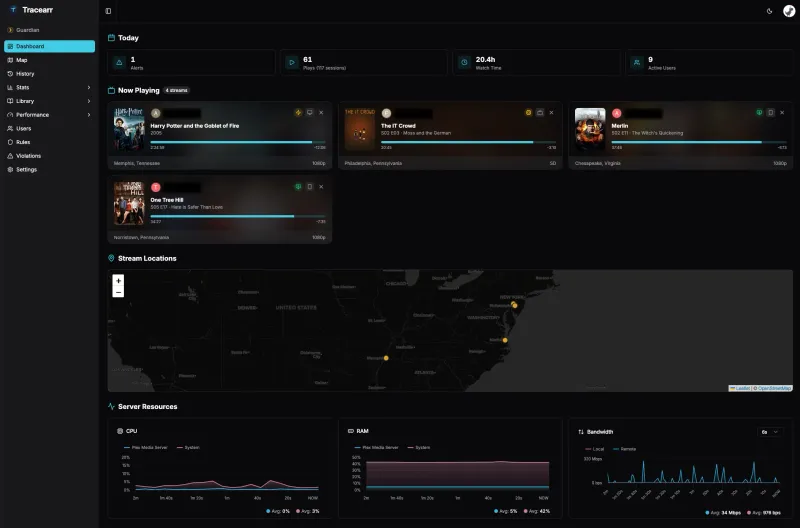
Task: Expand the Performance submenu chevron
Action: coord(89,115)
